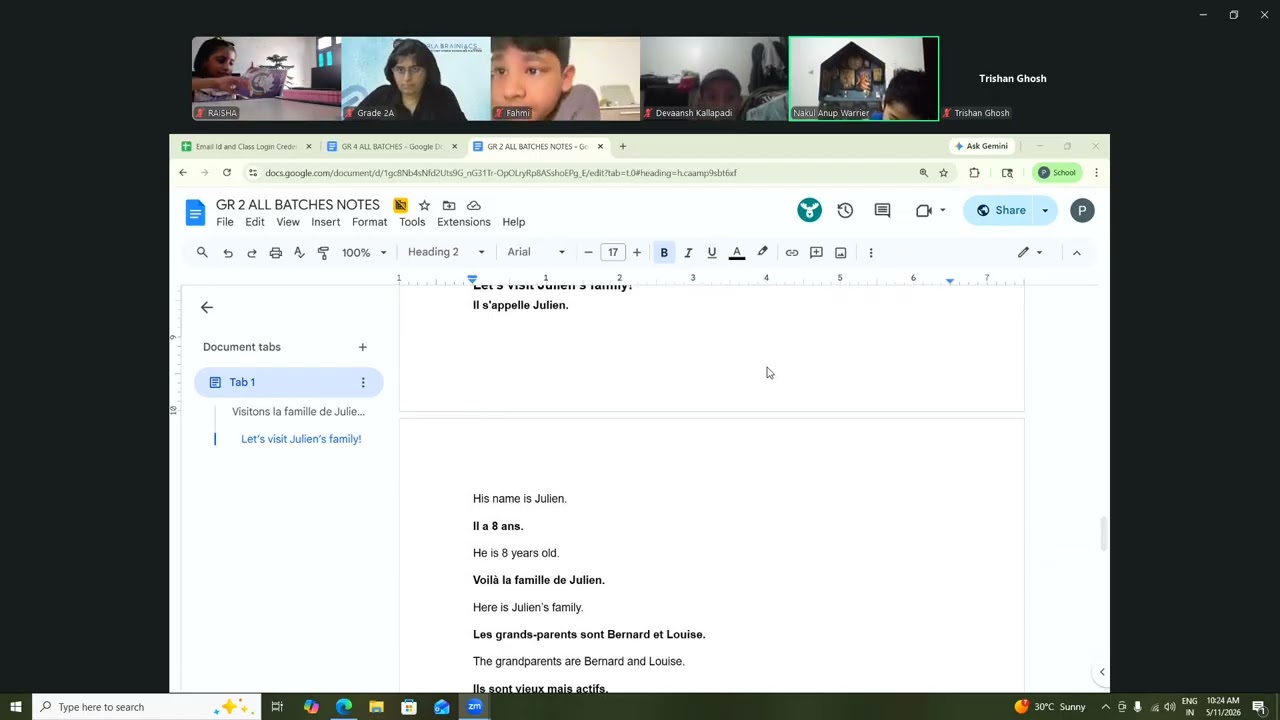Jump to Visitons la famille de Julie heading
This screenshot has width=1280, height=720.
pos(298,411)
